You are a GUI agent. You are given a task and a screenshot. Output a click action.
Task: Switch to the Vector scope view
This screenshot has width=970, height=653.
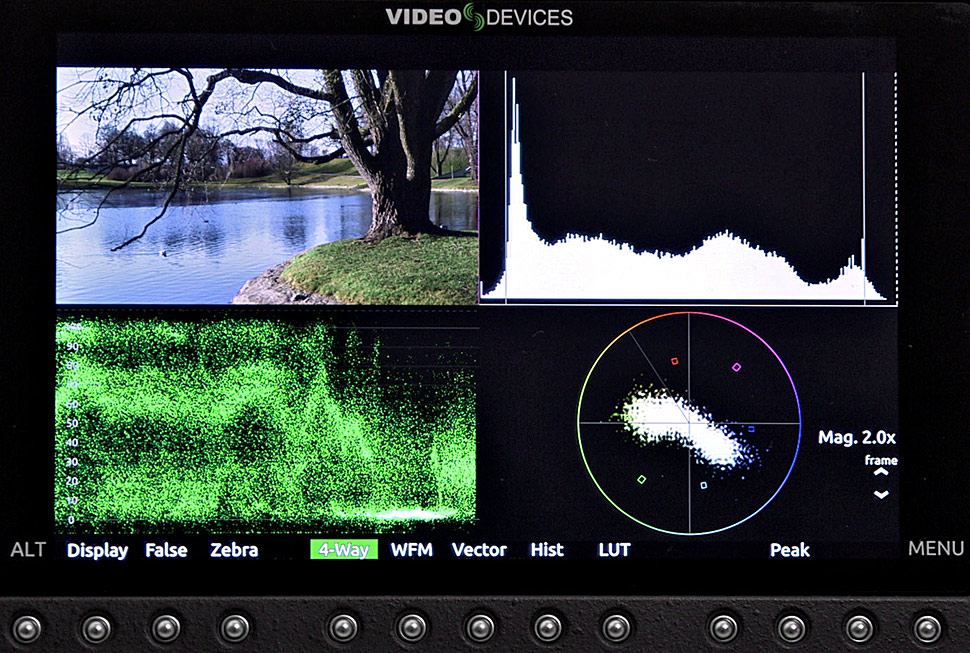point(479,550)
